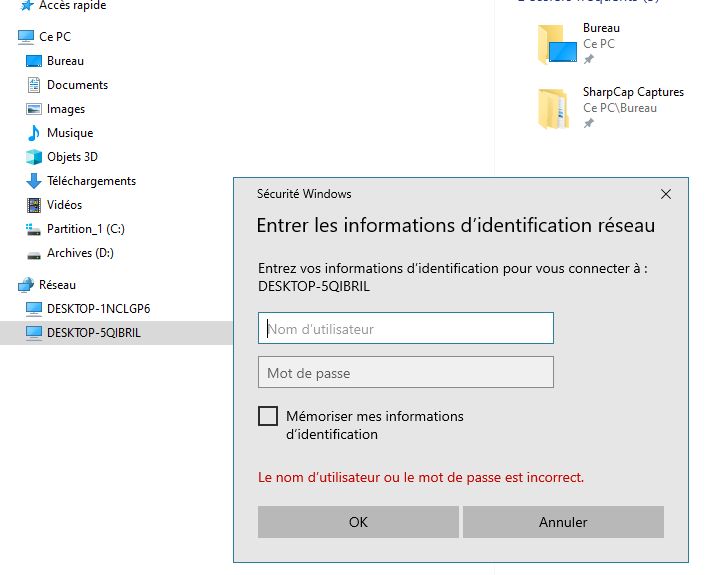706x575 pixels.
Task: Select the Objets 3D entry text
Action: tap(72, 157)
